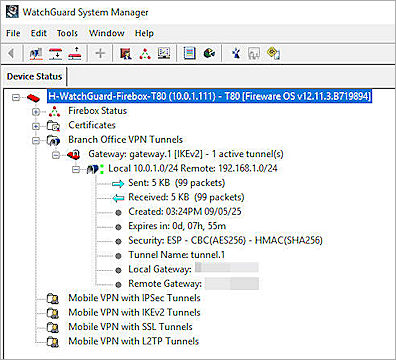The height and width of the screenshot is (360, 396).
Task: Click the Sent right-arrow icon
Action: pos(118,184)
